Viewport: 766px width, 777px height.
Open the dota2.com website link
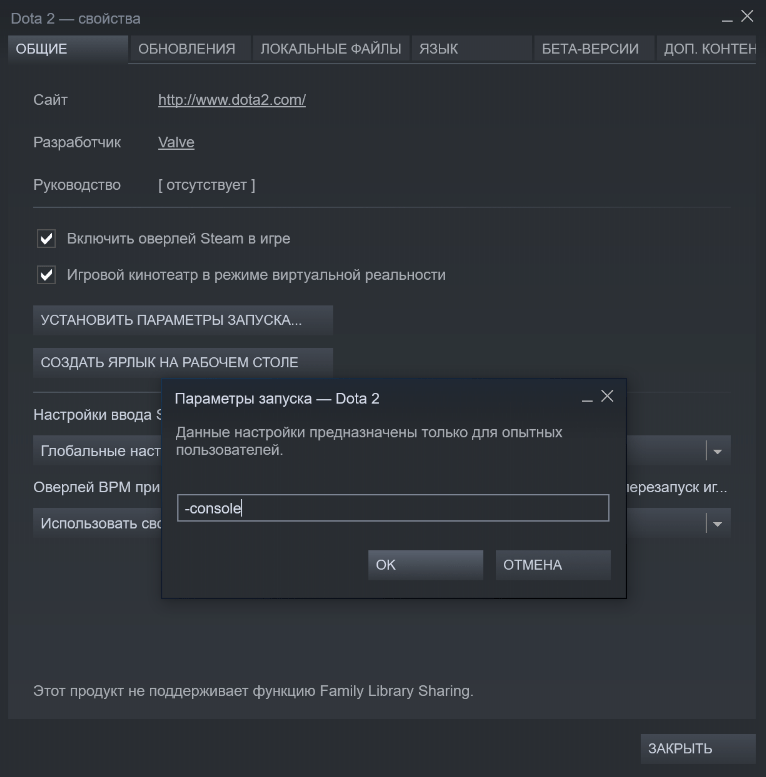[x=232, y=100]
